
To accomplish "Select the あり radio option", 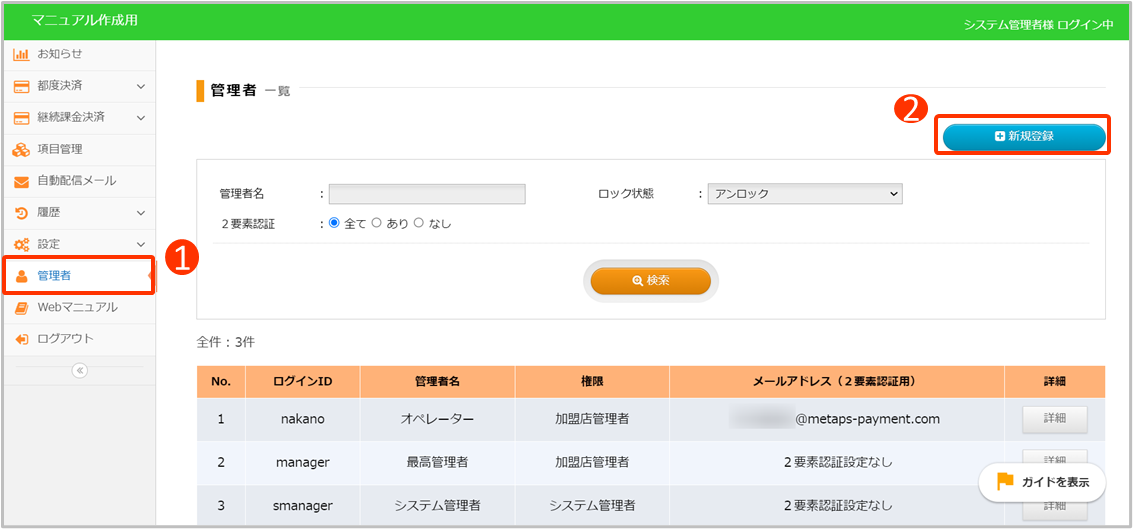I will [377, 224].
